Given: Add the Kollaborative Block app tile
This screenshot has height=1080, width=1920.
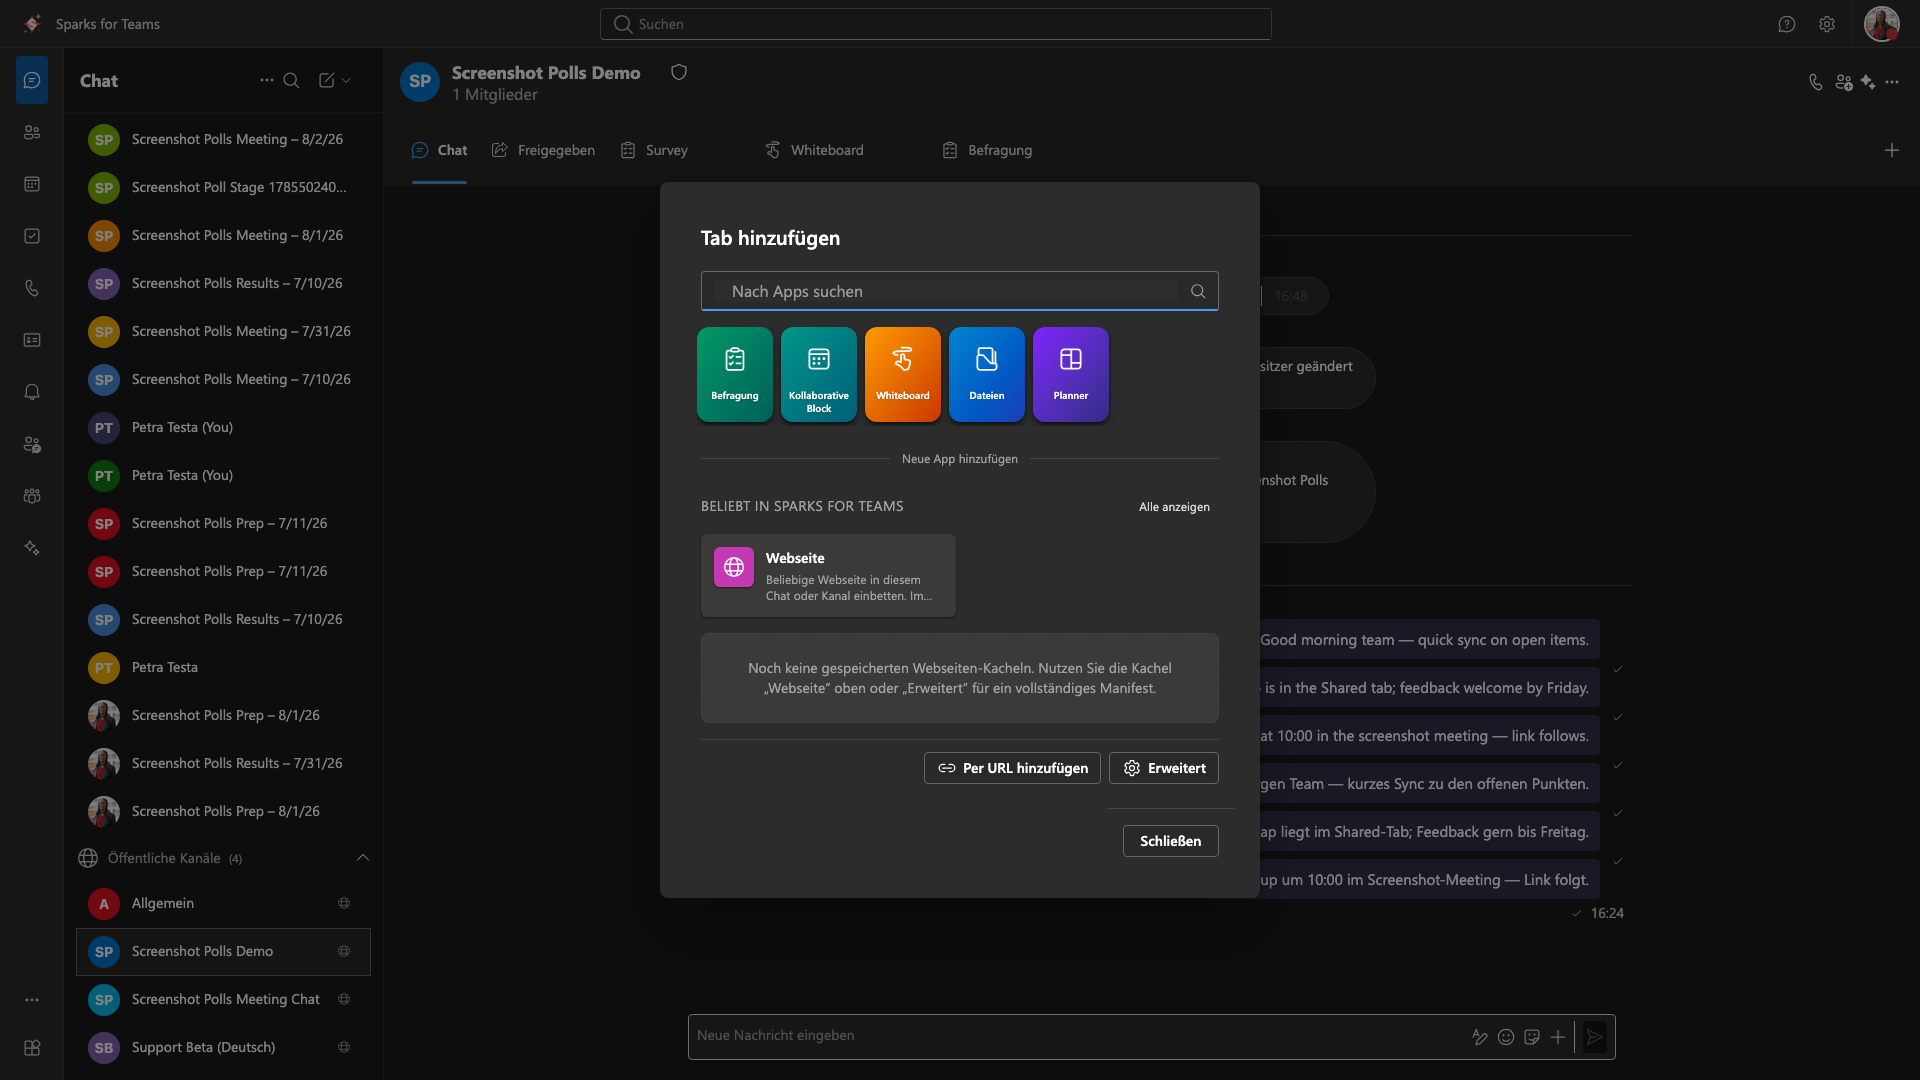Looking at the screenshot, I should [x=819, y=374].
